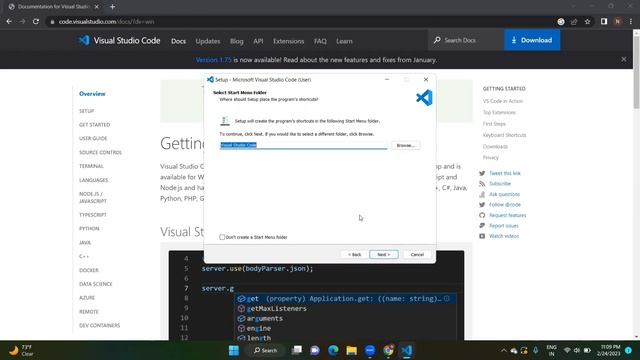
Task: Click the Report issues link
Action: click(x=504, y=226)
